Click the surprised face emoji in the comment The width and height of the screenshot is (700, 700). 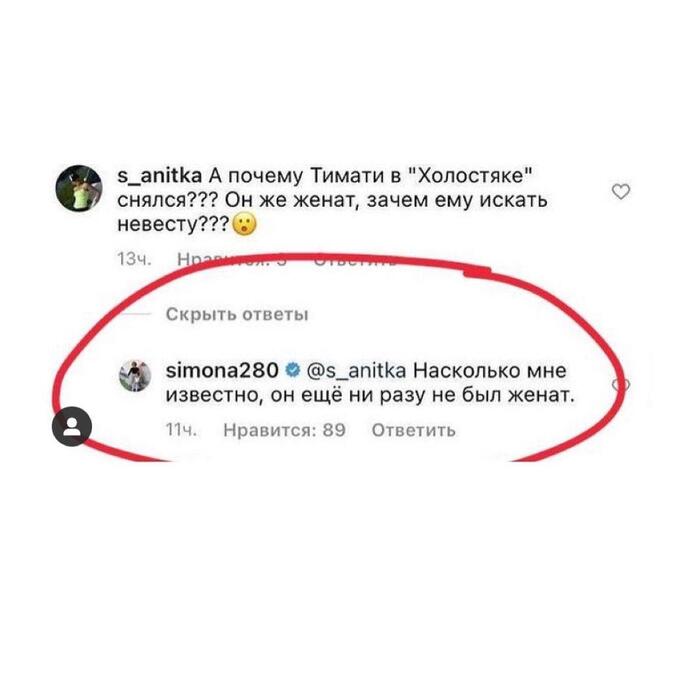(x=246, y=224)
